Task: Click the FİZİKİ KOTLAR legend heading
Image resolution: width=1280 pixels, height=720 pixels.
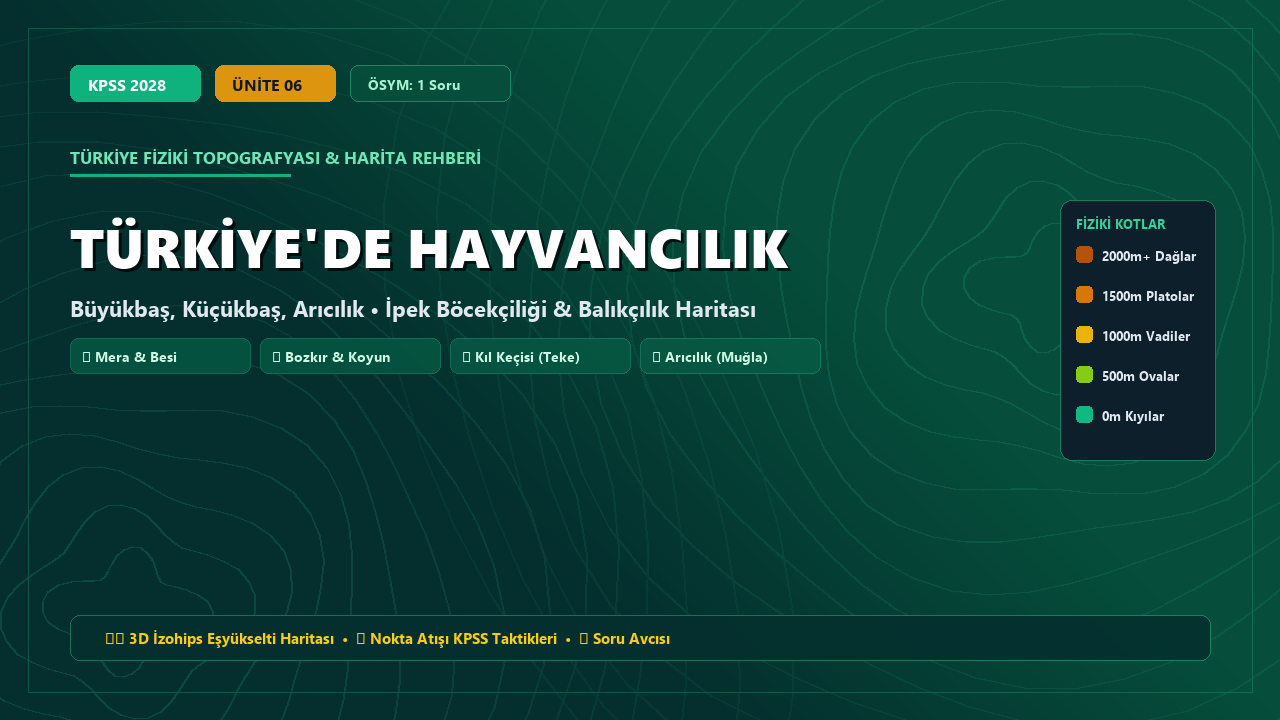Action: [1121, 224]
